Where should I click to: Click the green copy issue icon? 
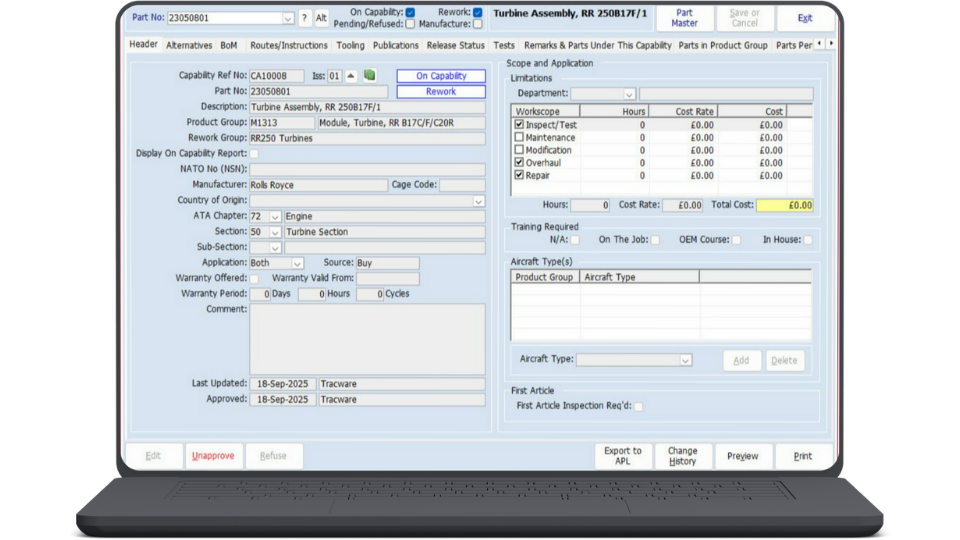point(369,75)
